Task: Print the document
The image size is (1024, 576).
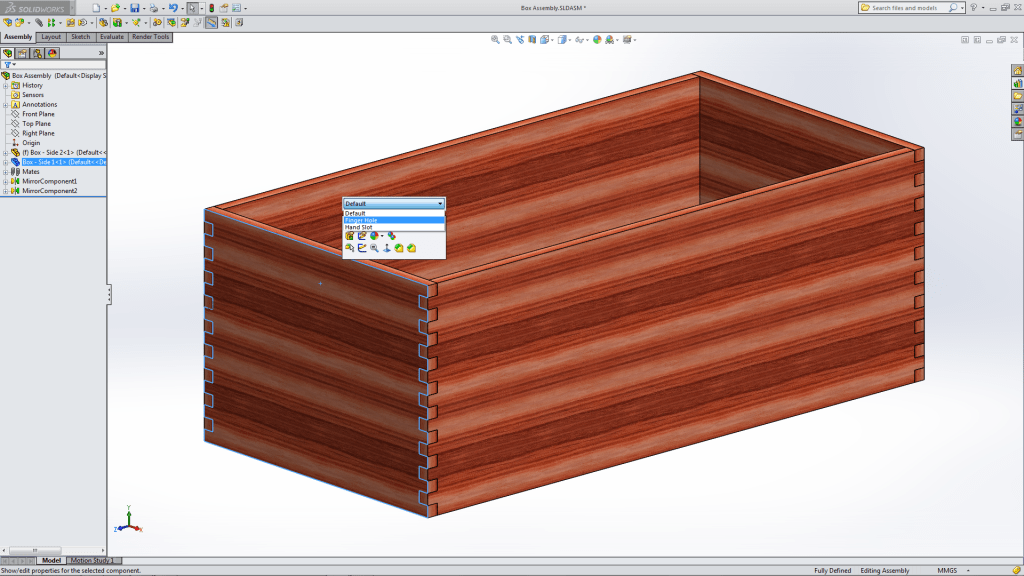Action: [x=153, y=8]
